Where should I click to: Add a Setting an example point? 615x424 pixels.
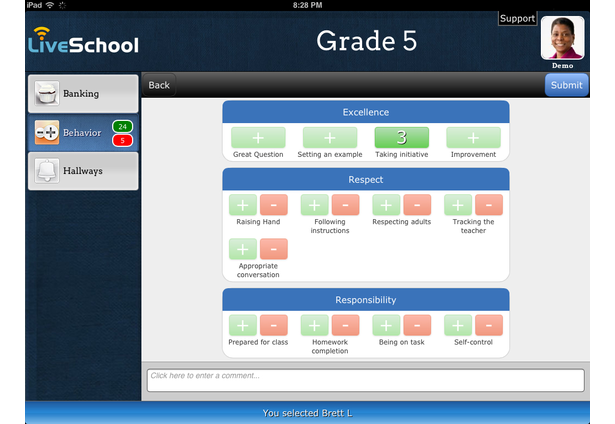330,138
